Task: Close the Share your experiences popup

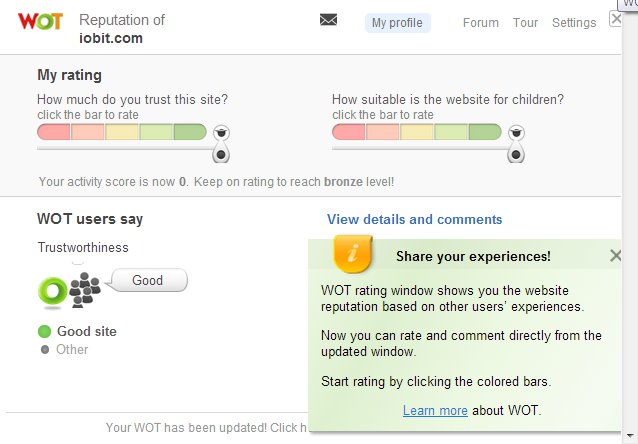Action: pos(616,256)
